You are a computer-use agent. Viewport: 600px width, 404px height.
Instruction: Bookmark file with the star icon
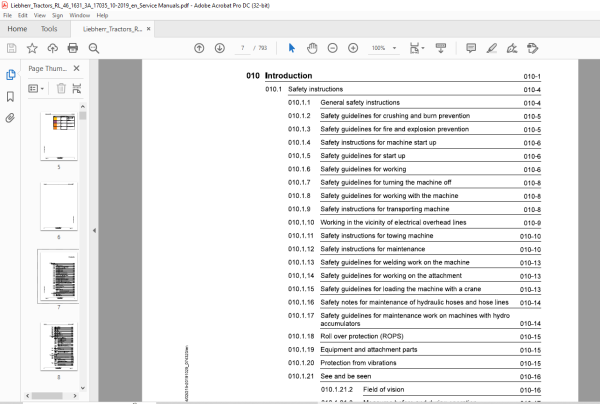32,48
